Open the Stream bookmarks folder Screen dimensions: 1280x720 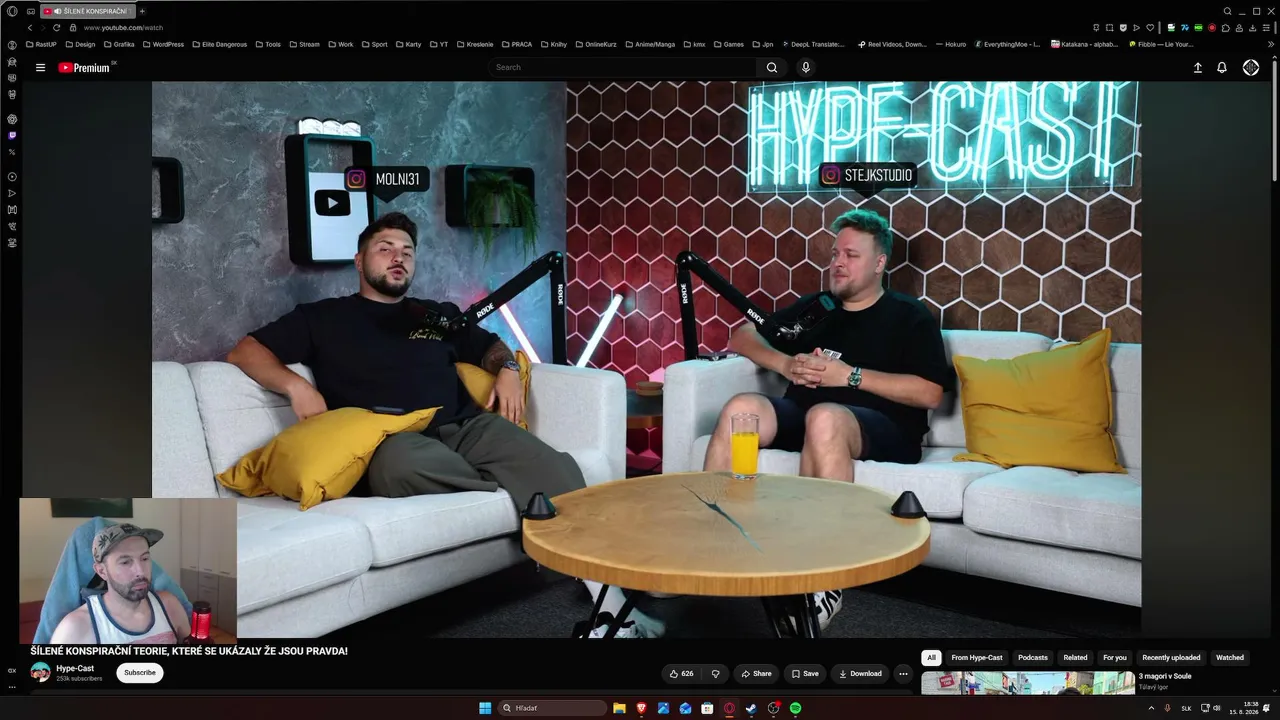[304, 45]
